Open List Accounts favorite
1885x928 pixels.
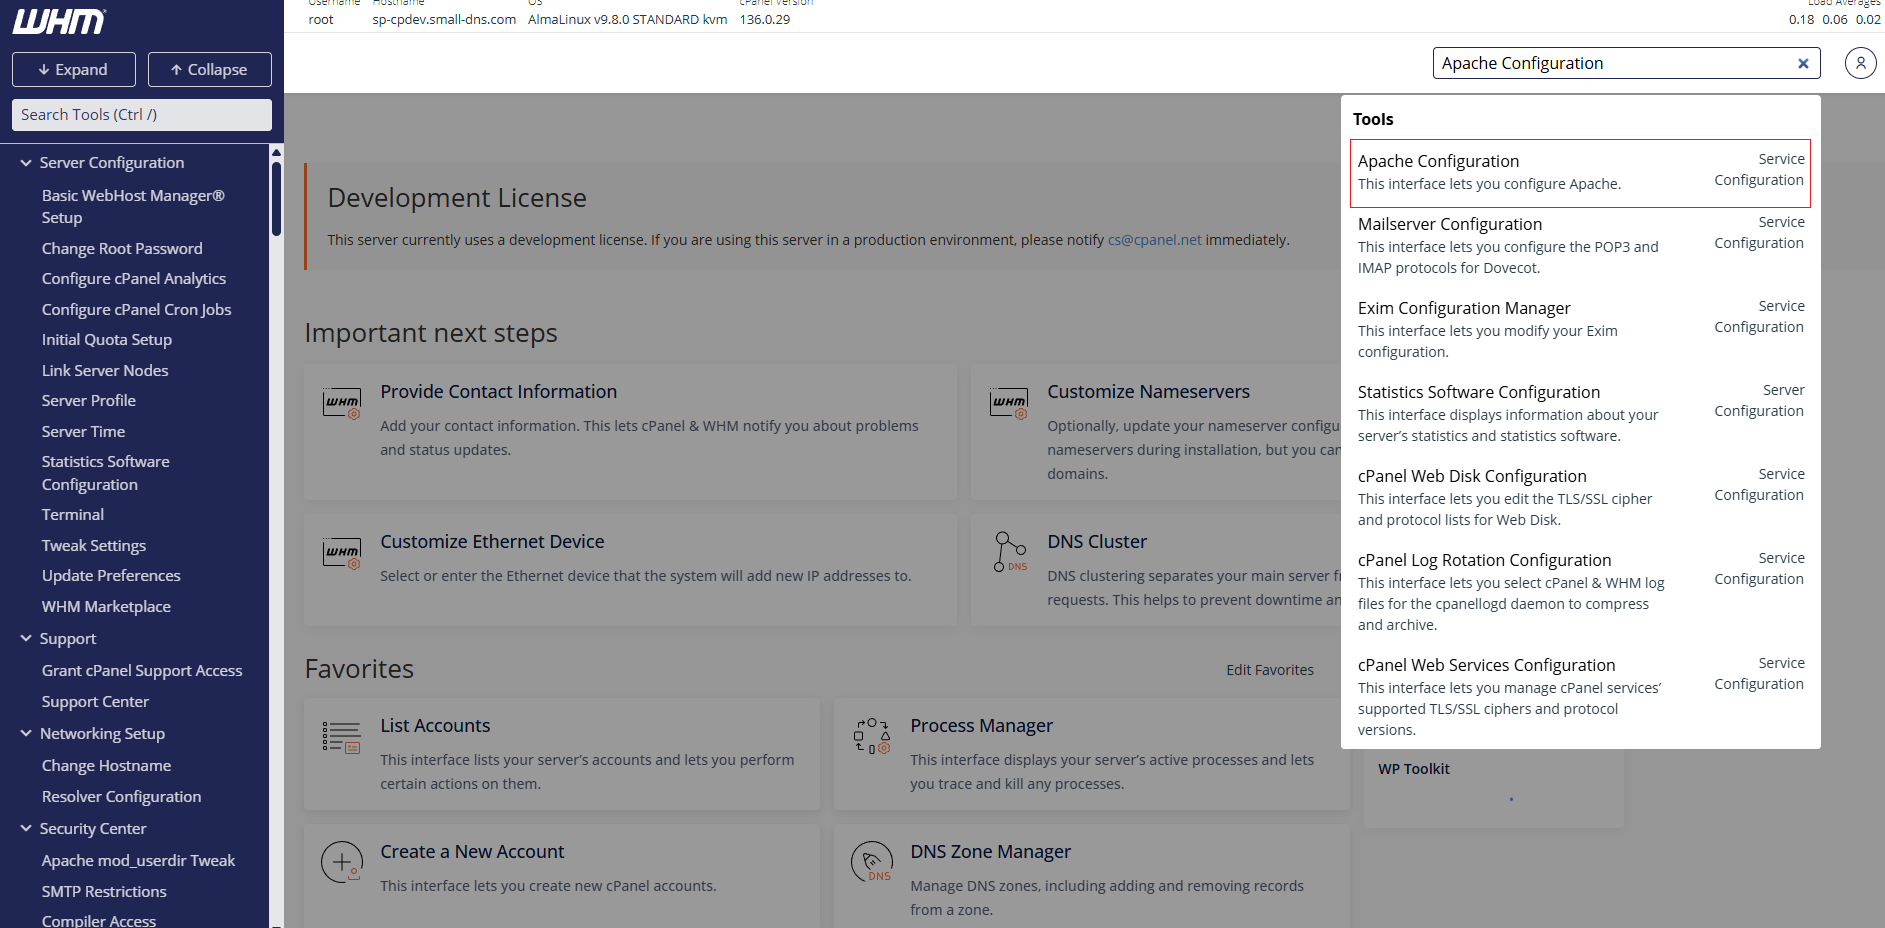pyautogui.click(x=435, y=726)
